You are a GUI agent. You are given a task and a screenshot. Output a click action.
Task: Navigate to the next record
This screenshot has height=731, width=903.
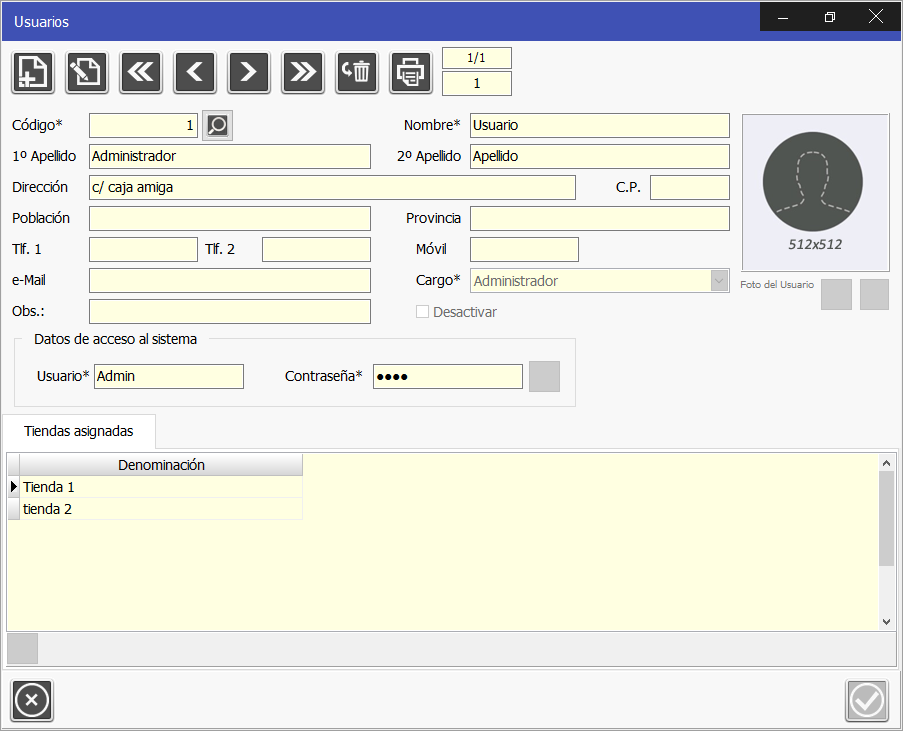(x=249, y=72)
